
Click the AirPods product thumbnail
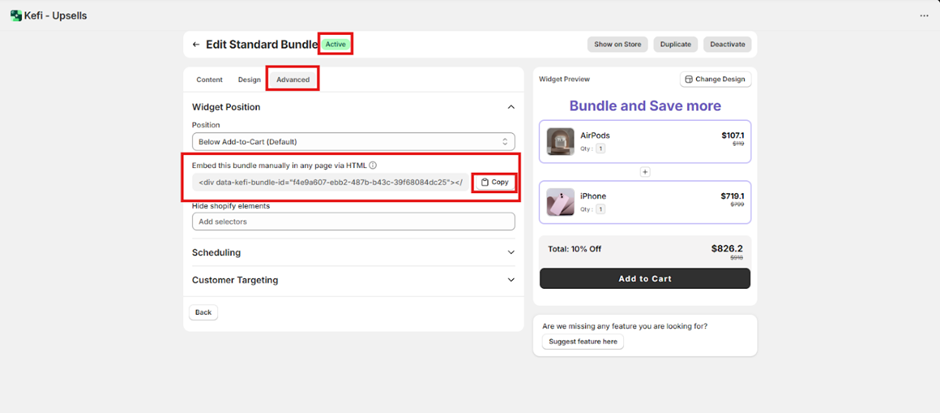[x=560, y=141]
